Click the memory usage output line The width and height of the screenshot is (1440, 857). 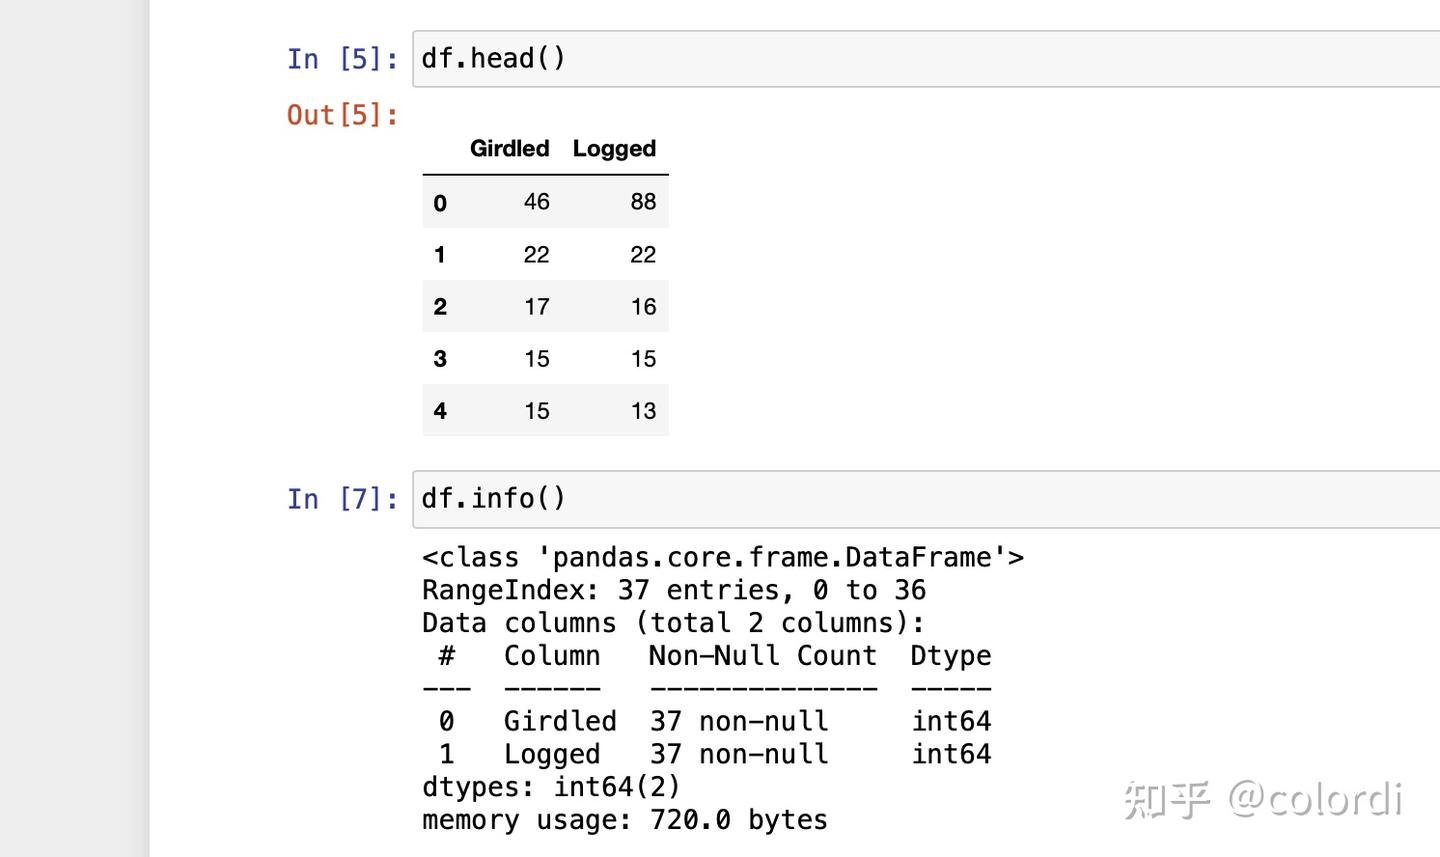pyautogui.click(x=624, y=820)
